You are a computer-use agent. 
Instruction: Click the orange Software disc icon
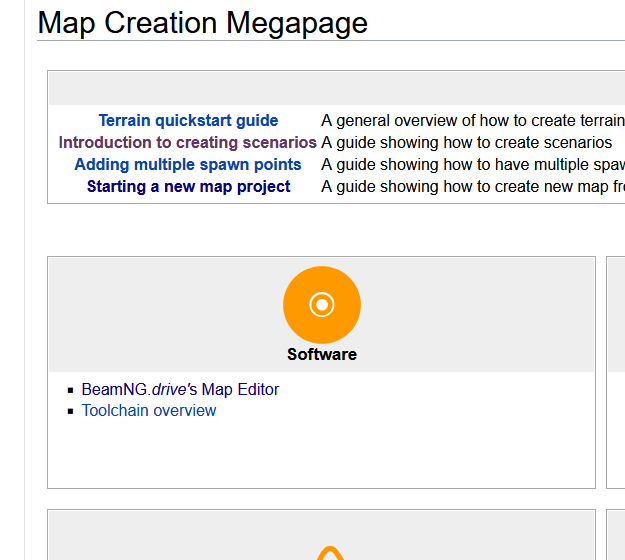tap(321, 304)
